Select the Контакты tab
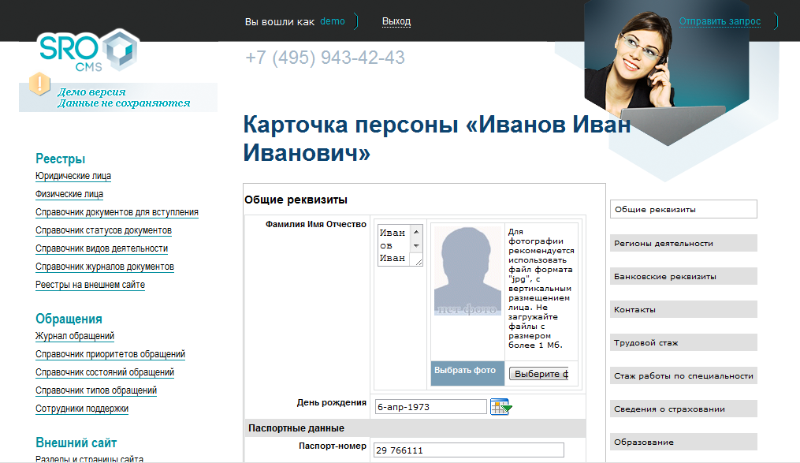The width and height of the screenshot is (800, 463). coord(682,310)
